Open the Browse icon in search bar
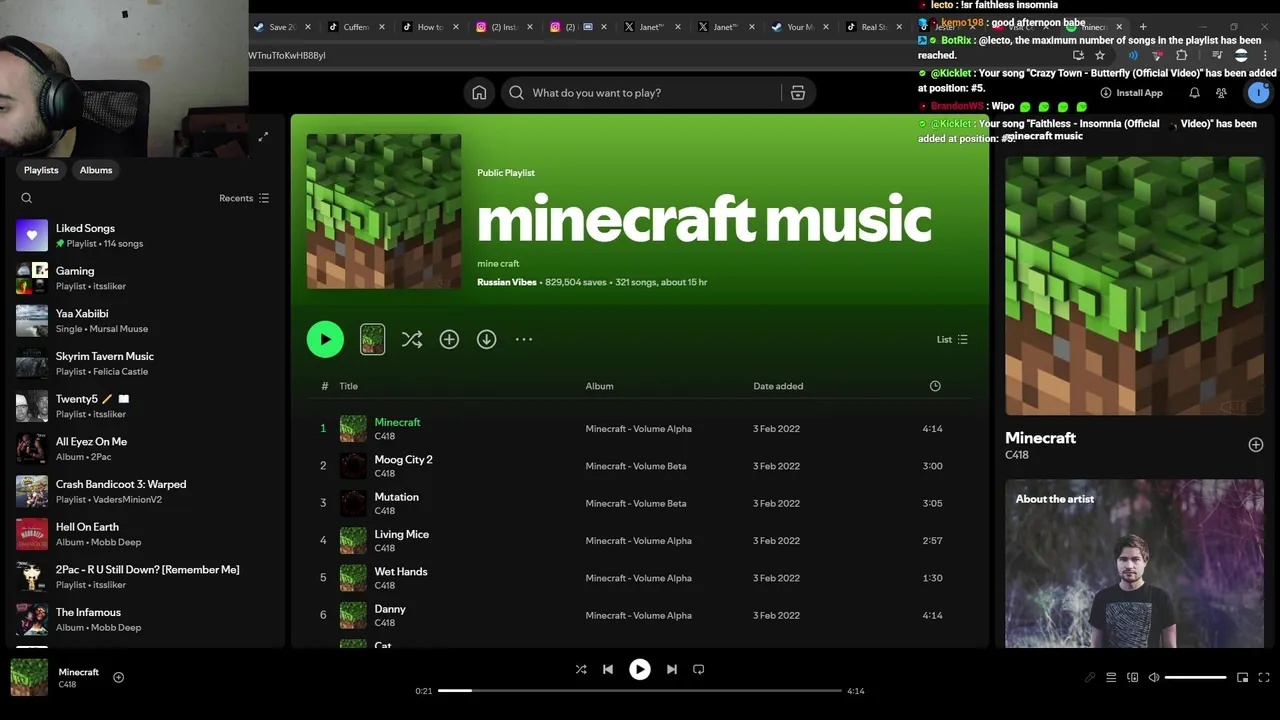Image resolution: width=1280 pixels, height=720 pixels. click(798, 93)
